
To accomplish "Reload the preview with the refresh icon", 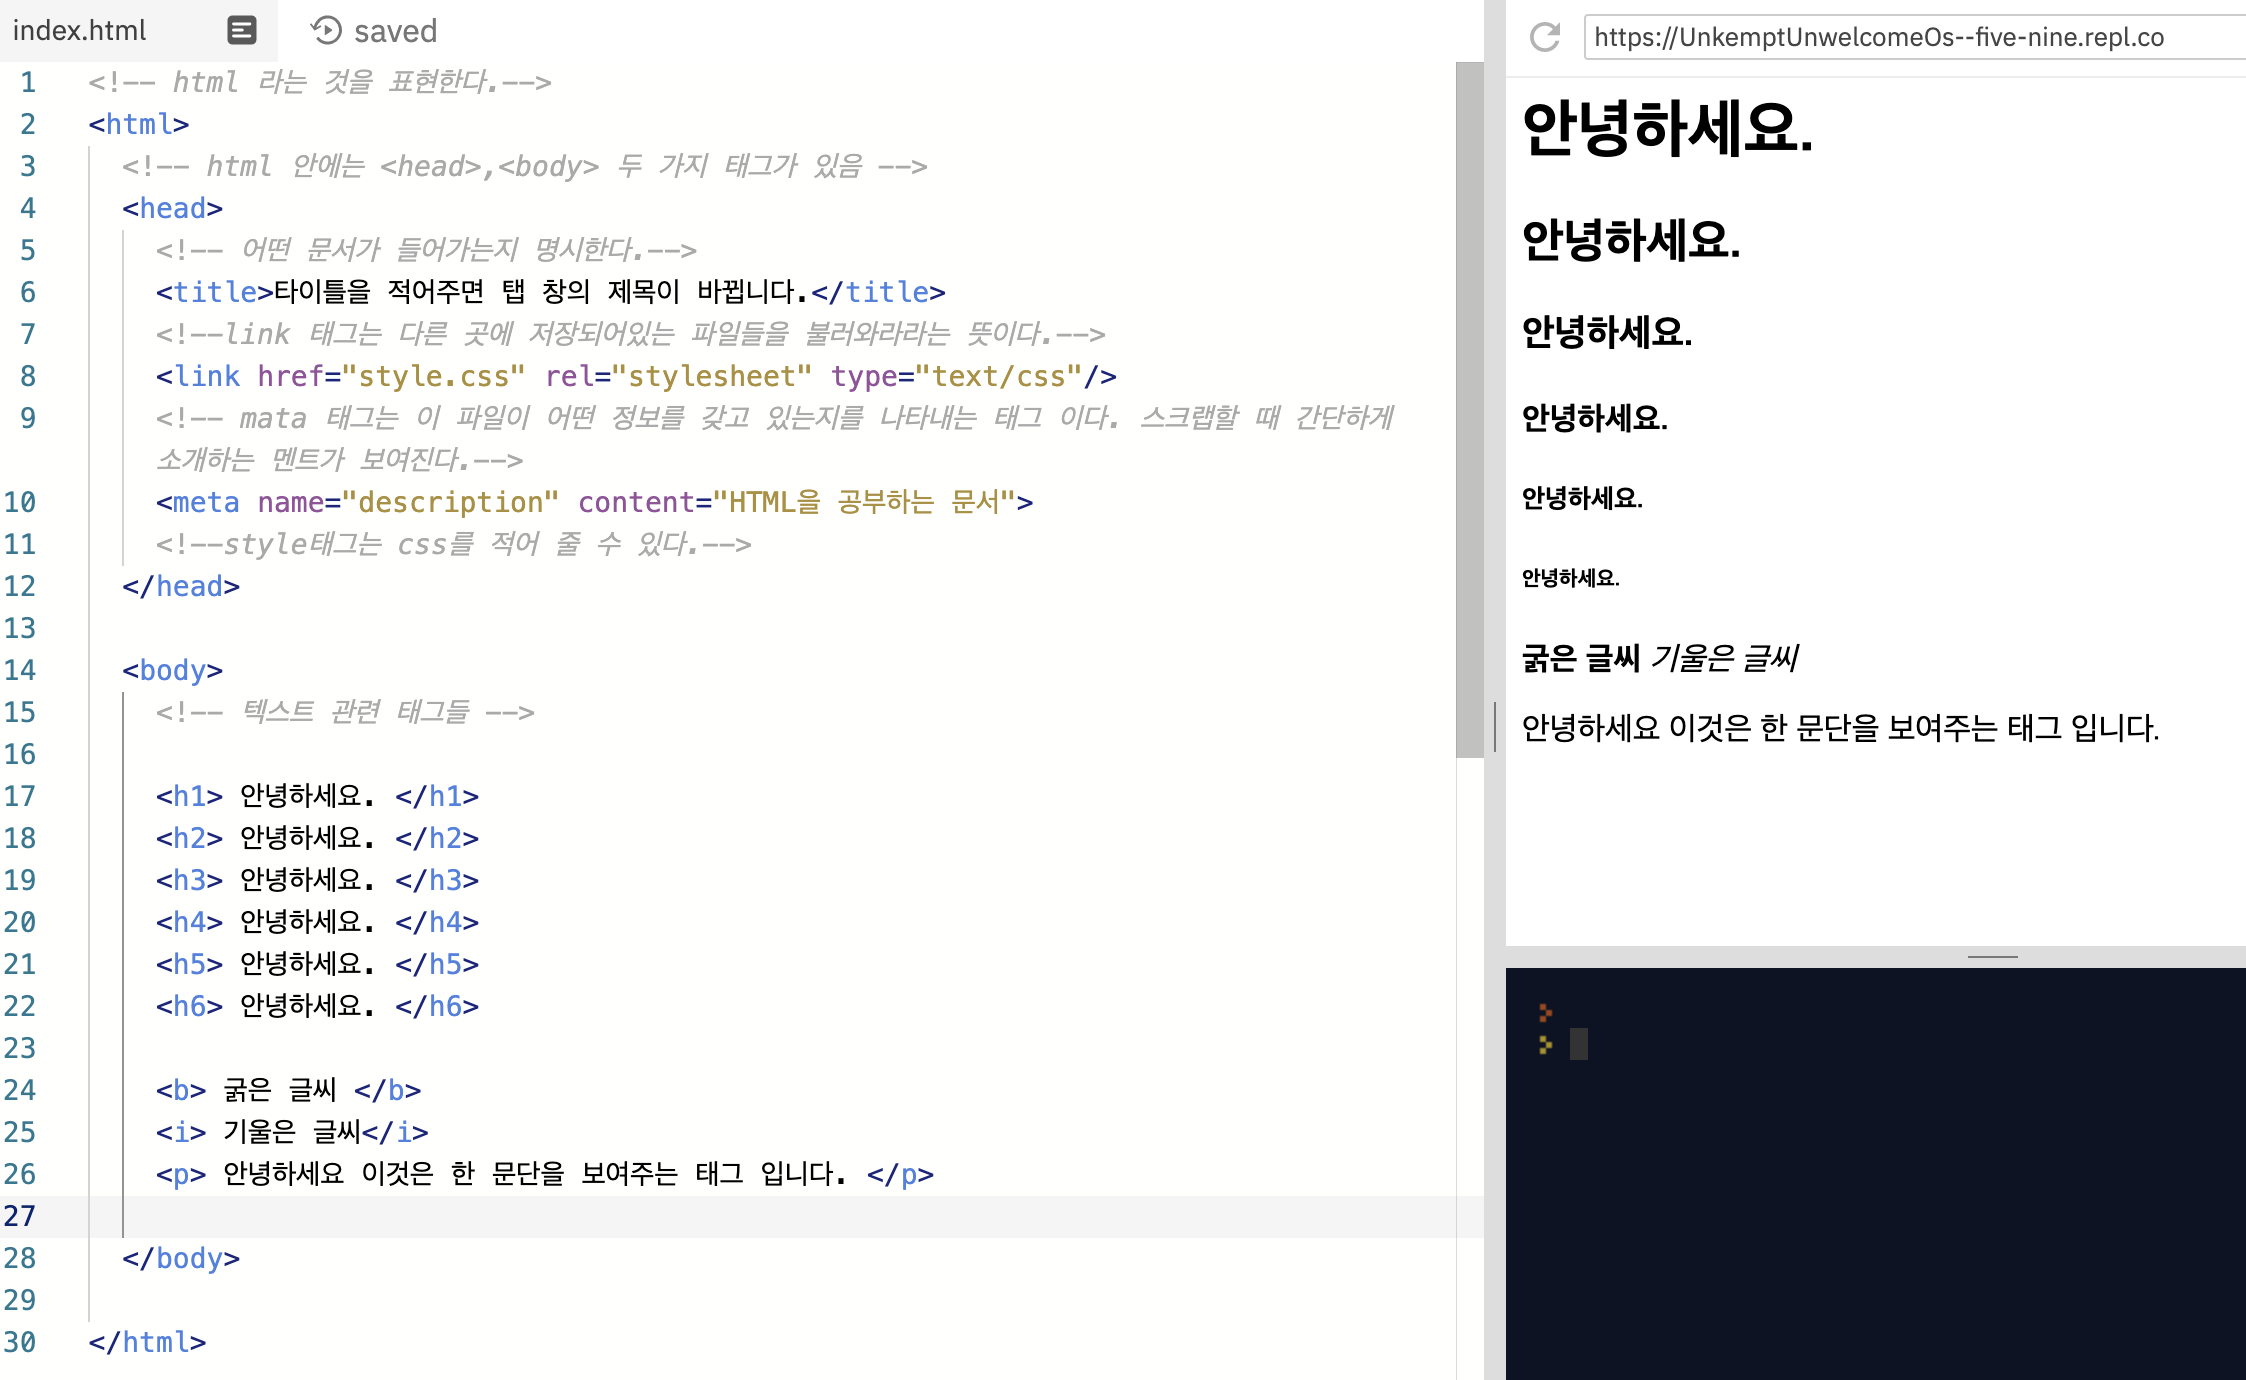I will point(1545,38).
